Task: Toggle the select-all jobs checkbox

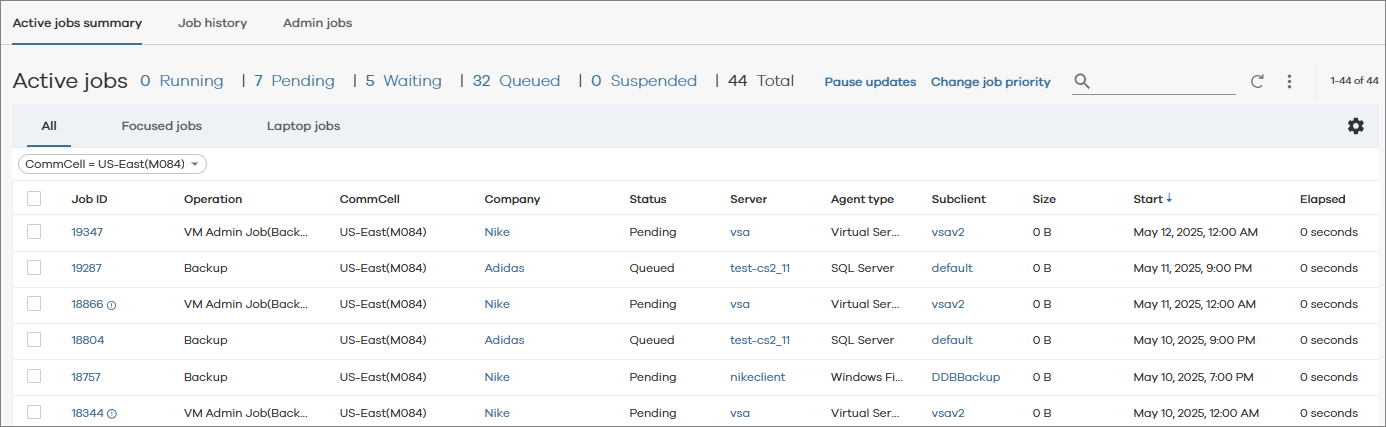Action: (34, 199)
